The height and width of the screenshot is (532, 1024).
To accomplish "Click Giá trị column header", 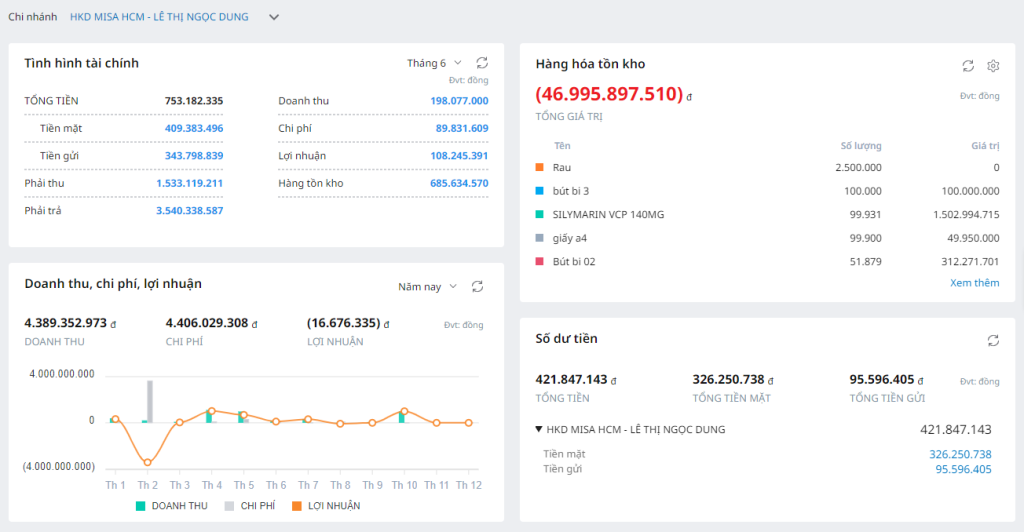I will [985, 146].
